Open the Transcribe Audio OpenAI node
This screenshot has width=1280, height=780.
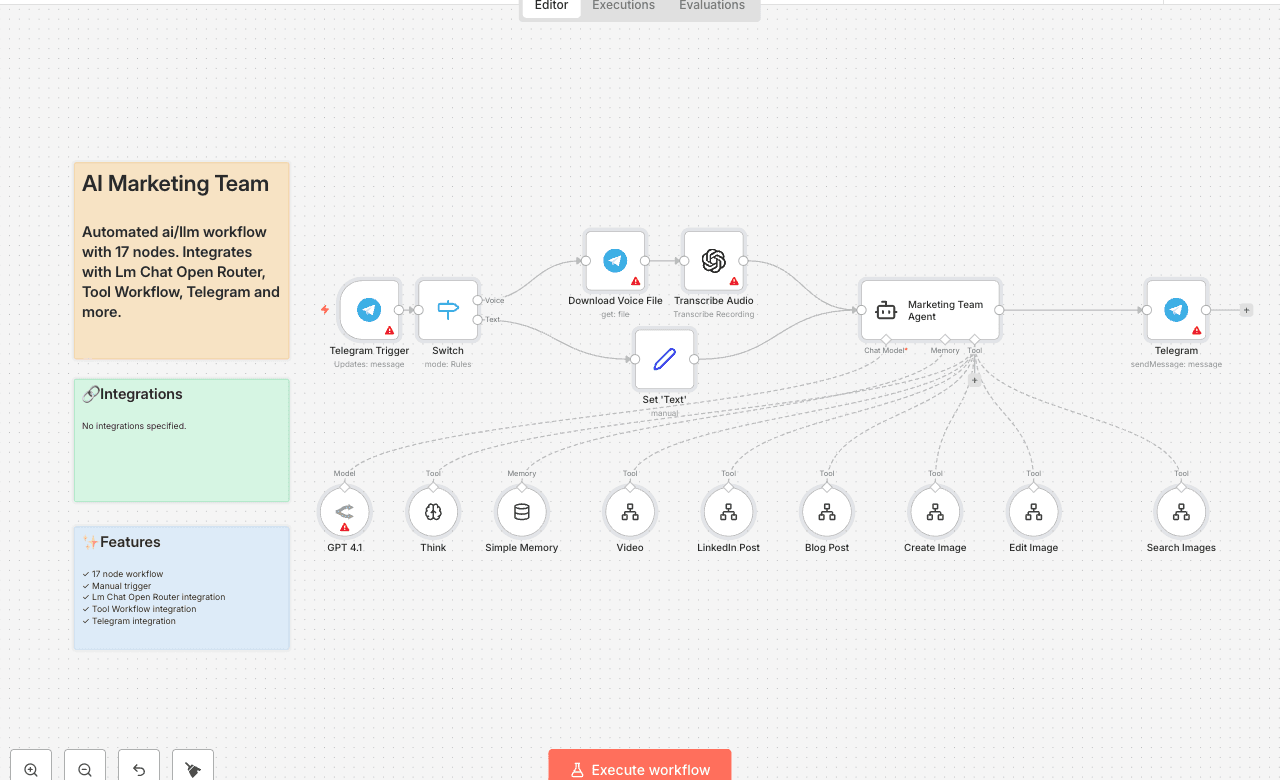coord(713,261)
